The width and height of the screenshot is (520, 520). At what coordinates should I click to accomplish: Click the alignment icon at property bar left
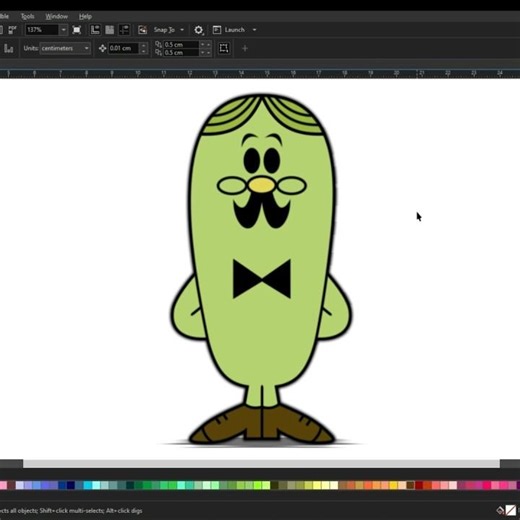pyautogui.click(x=9, y=49)
